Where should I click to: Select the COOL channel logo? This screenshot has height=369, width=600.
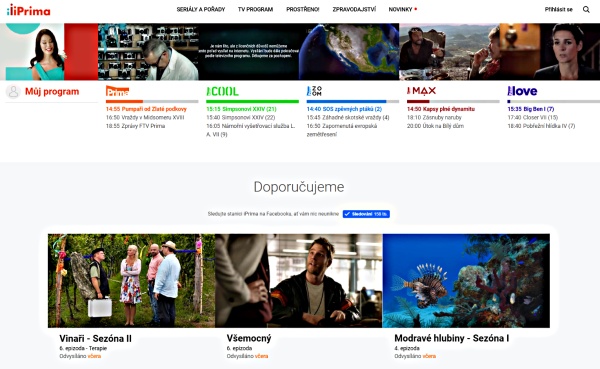point(222,91)
